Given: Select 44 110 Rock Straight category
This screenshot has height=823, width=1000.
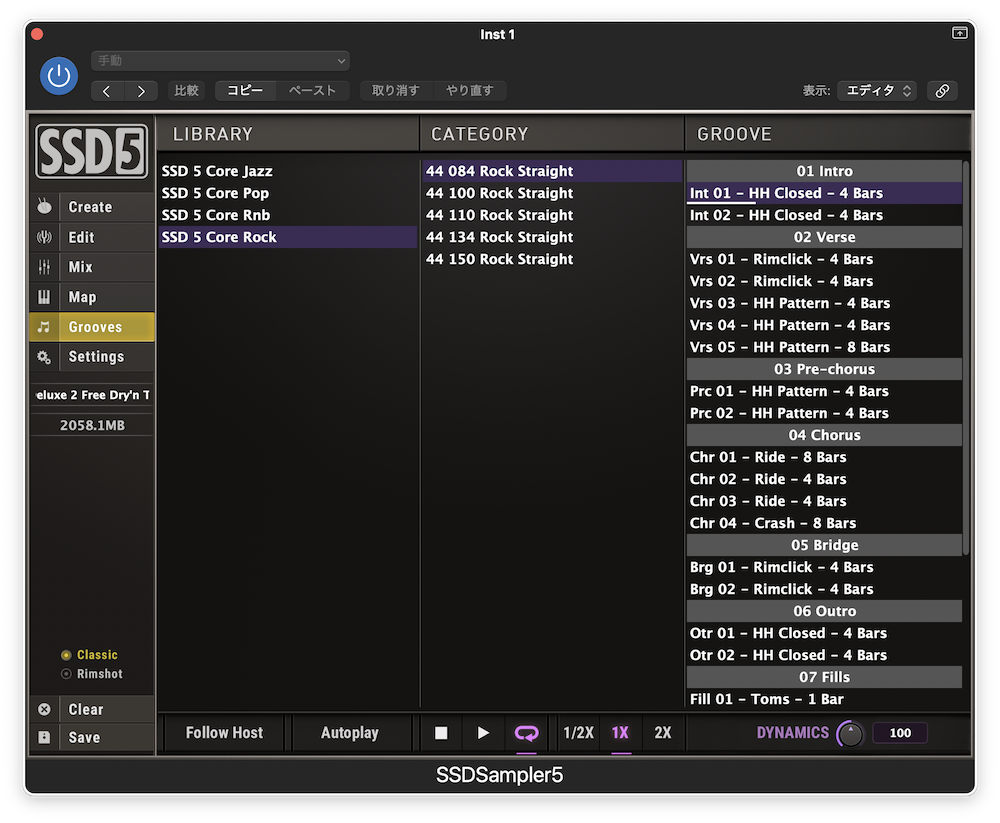Looking at the screenshot, I should 552,215.
